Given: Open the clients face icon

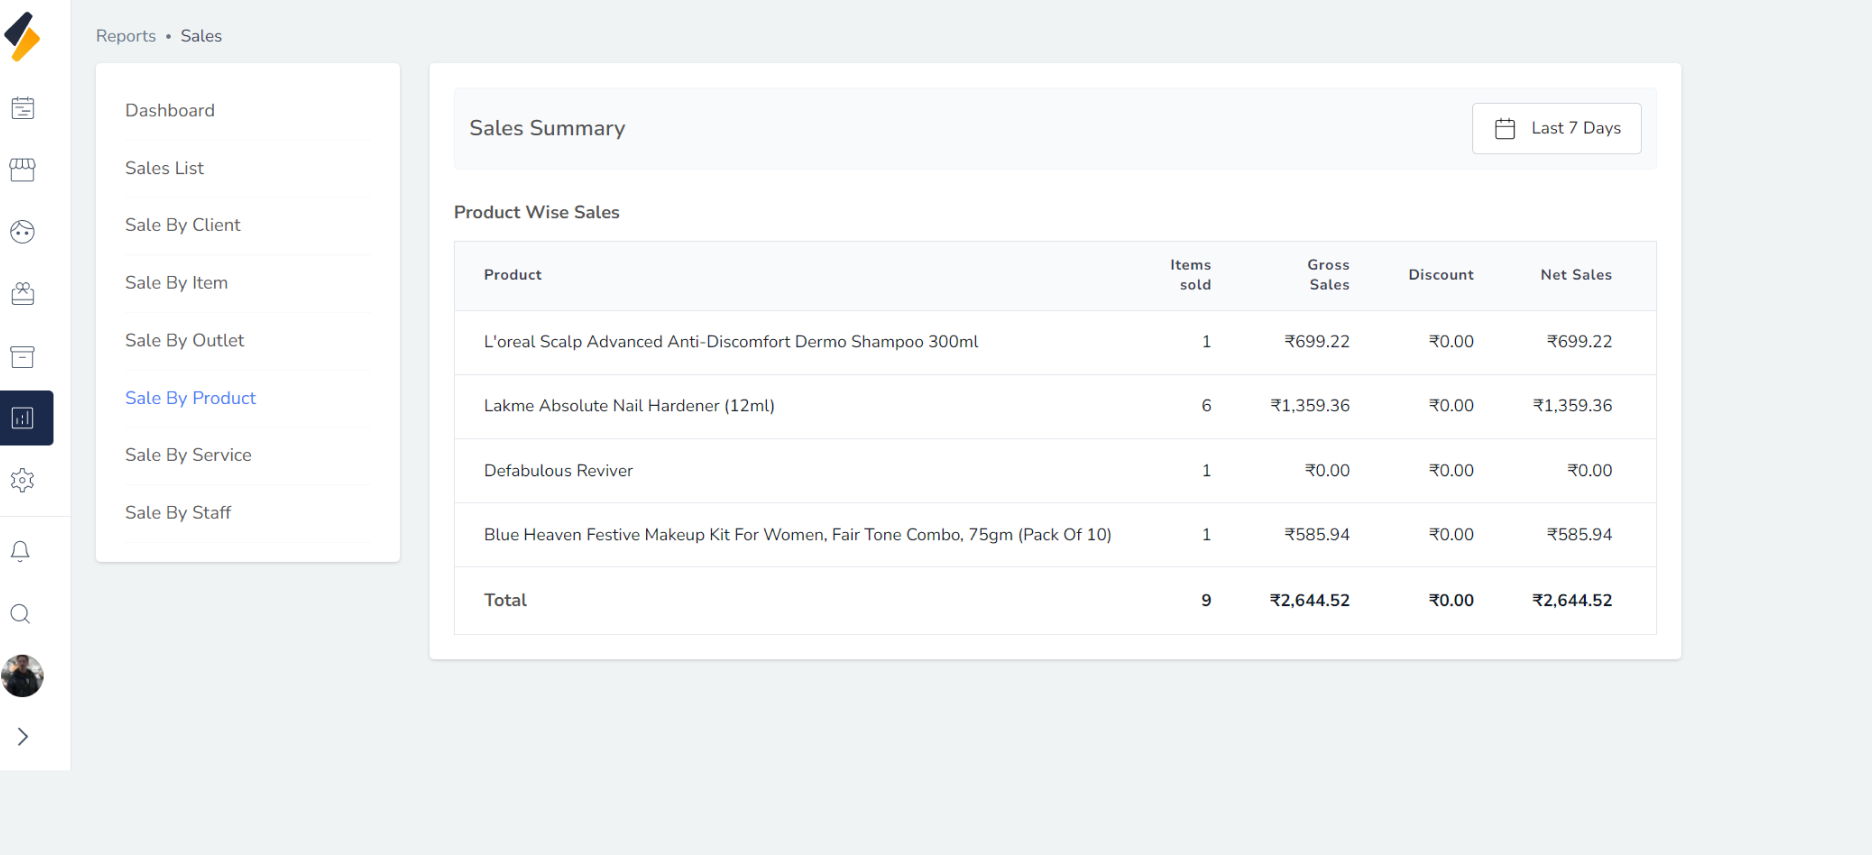Looking at the screenshot, I should (x=22, y=232).
